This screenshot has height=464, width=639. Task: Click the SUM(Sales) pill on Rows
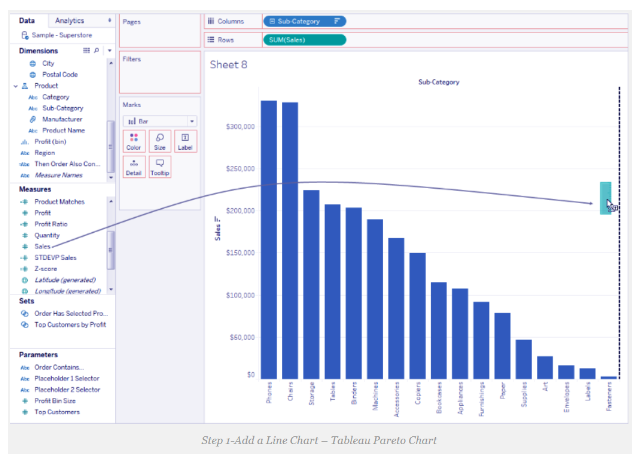pyautogui.click(x=305, y=39)
